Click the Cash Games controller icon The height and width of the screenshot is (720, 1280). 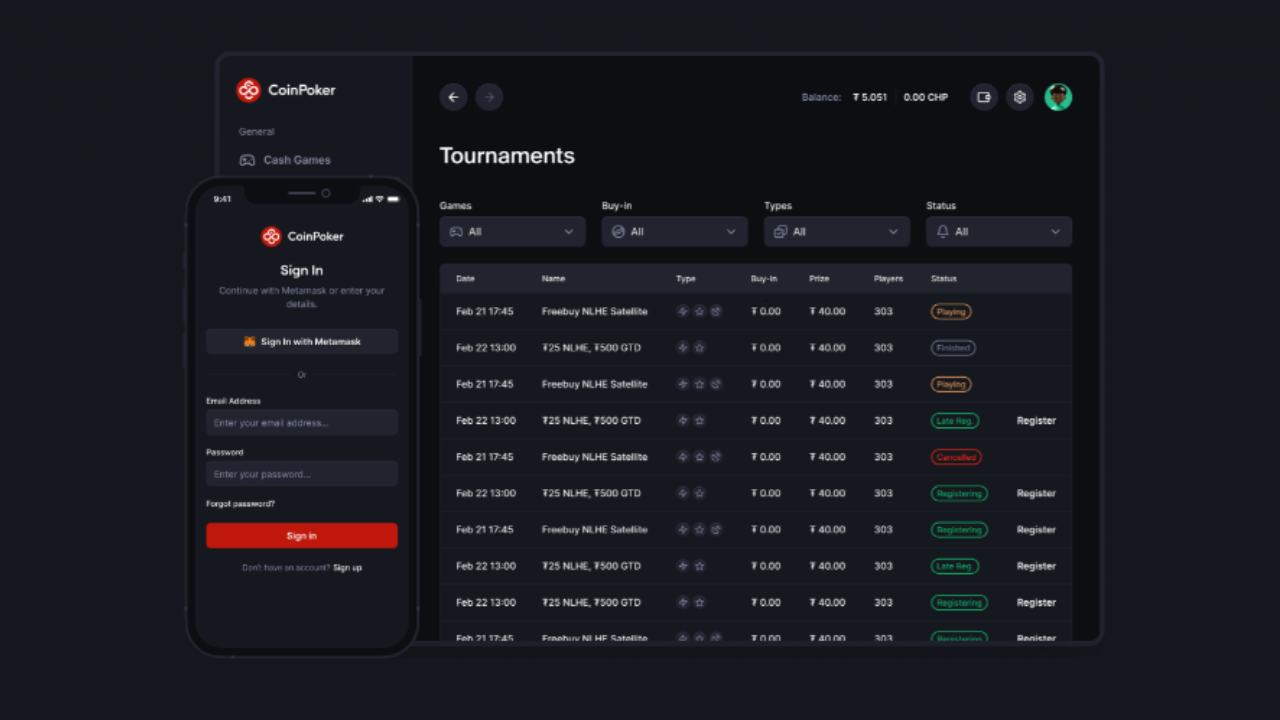pyautogui.click(x=247, y=160)
